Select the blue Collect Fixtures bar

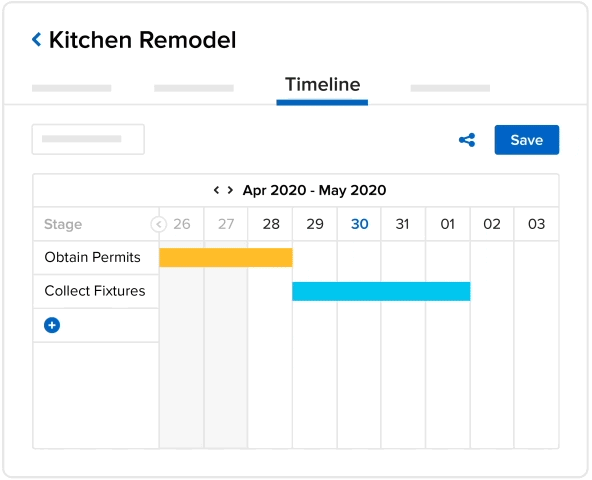pos(381,291)
